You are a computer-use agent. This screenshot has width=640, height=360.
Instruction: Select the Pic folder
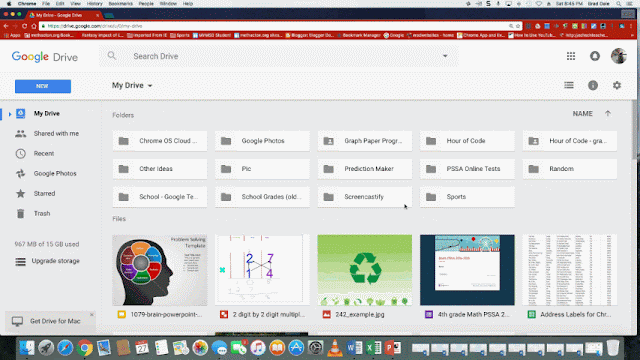tap(262, 169)
